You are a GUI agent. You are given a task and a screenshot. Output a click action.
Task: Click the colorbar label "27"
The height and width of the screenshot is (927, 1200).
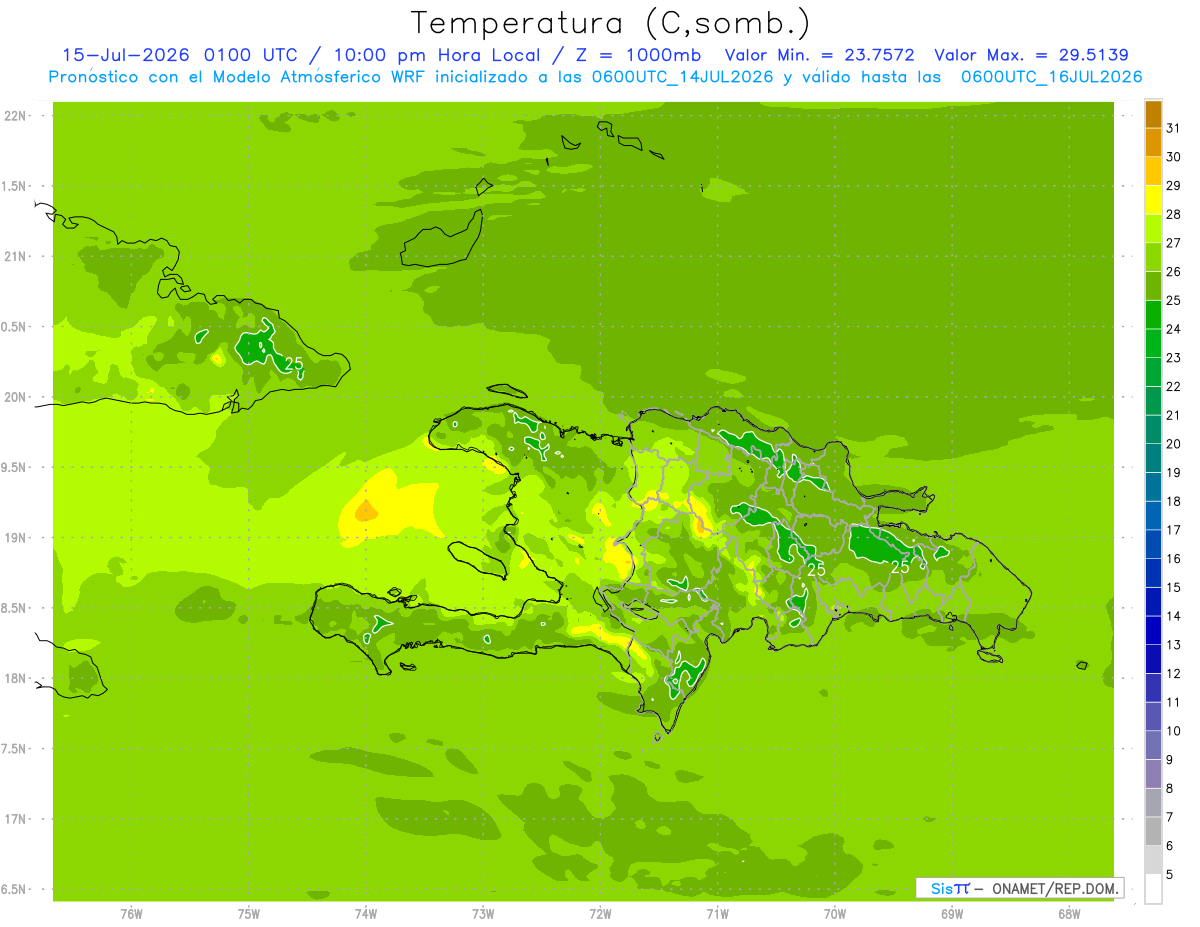coord(1174,243)
